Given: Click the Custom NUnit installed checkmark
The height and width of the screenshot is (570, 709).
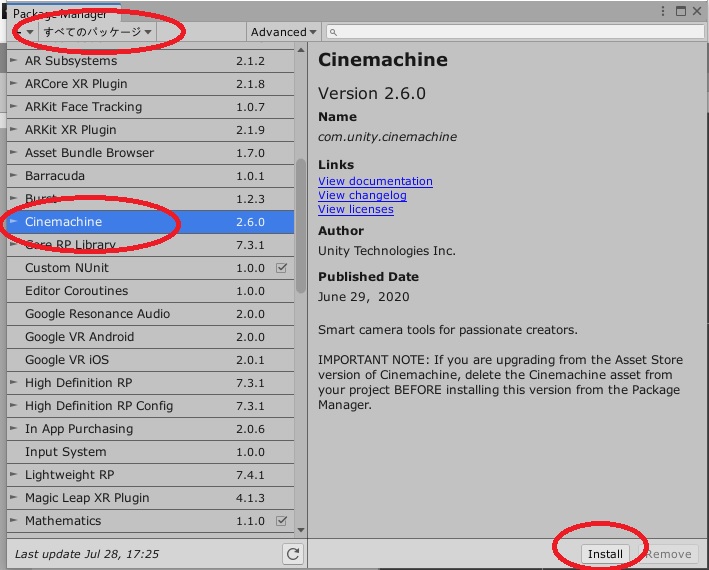Looking at the screenshot, I should tap(281, 268).
